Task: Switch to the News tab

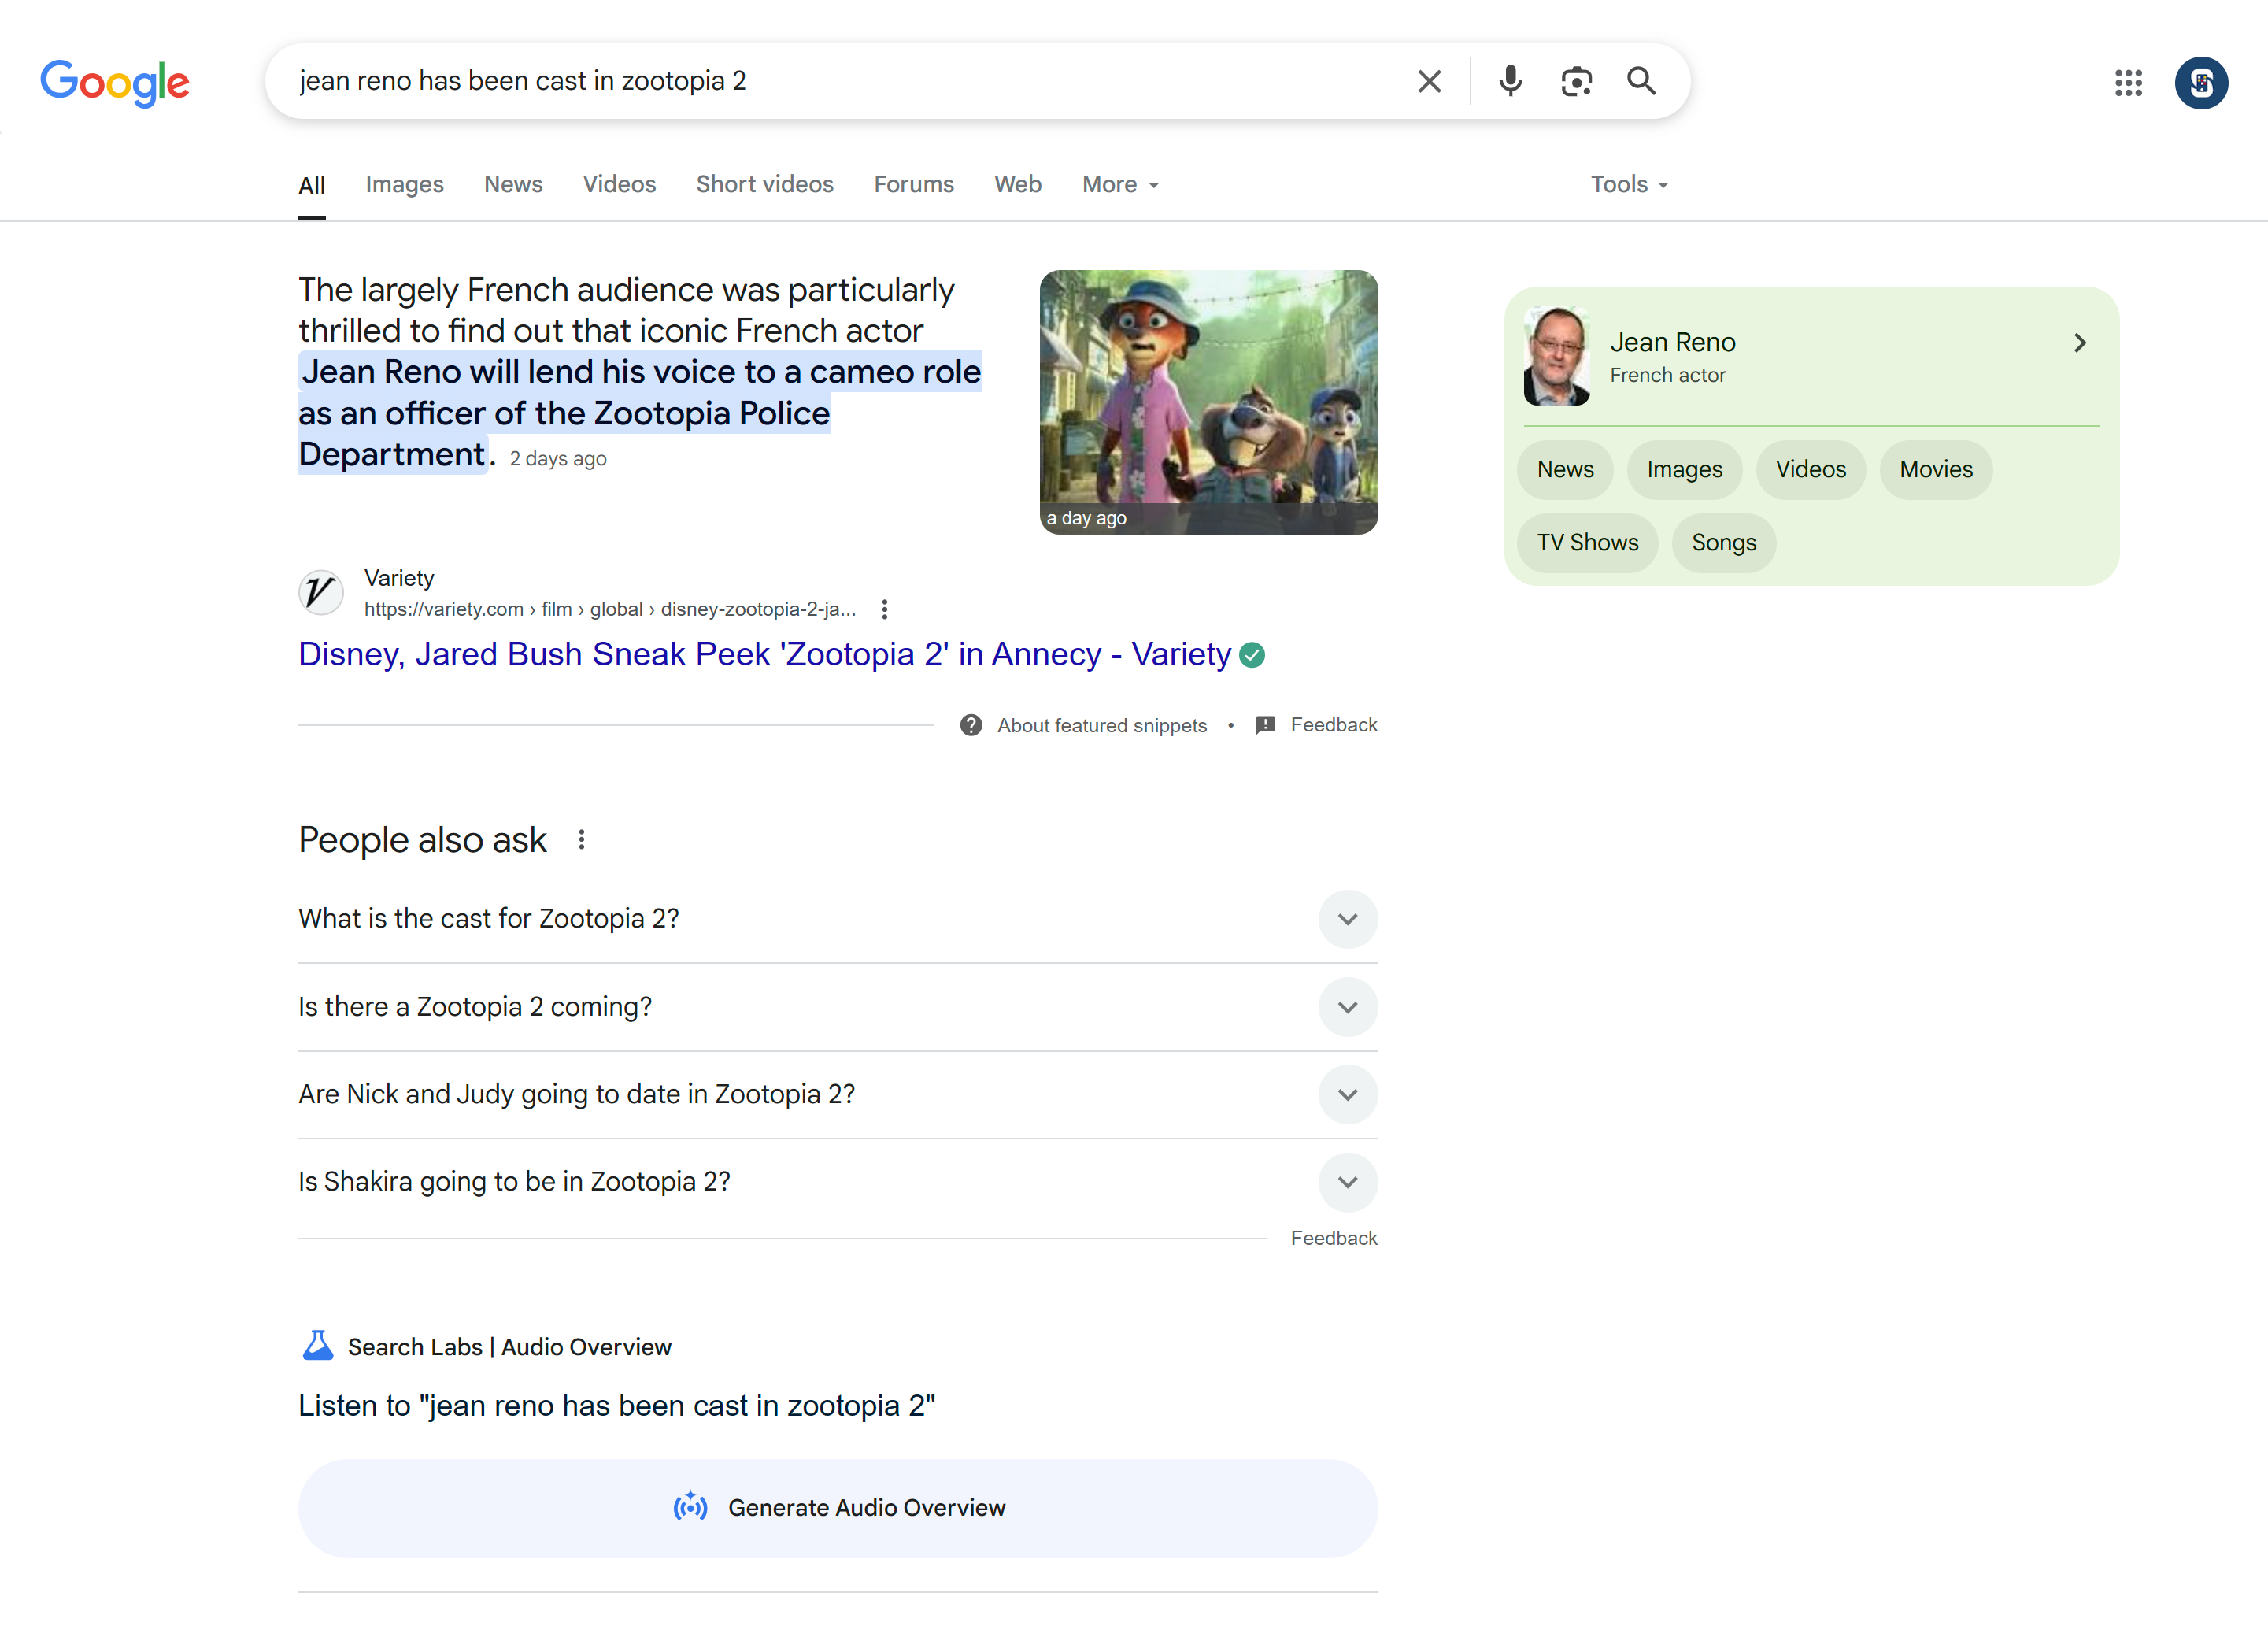Action: pyautogui.click(x=513, y=185)
